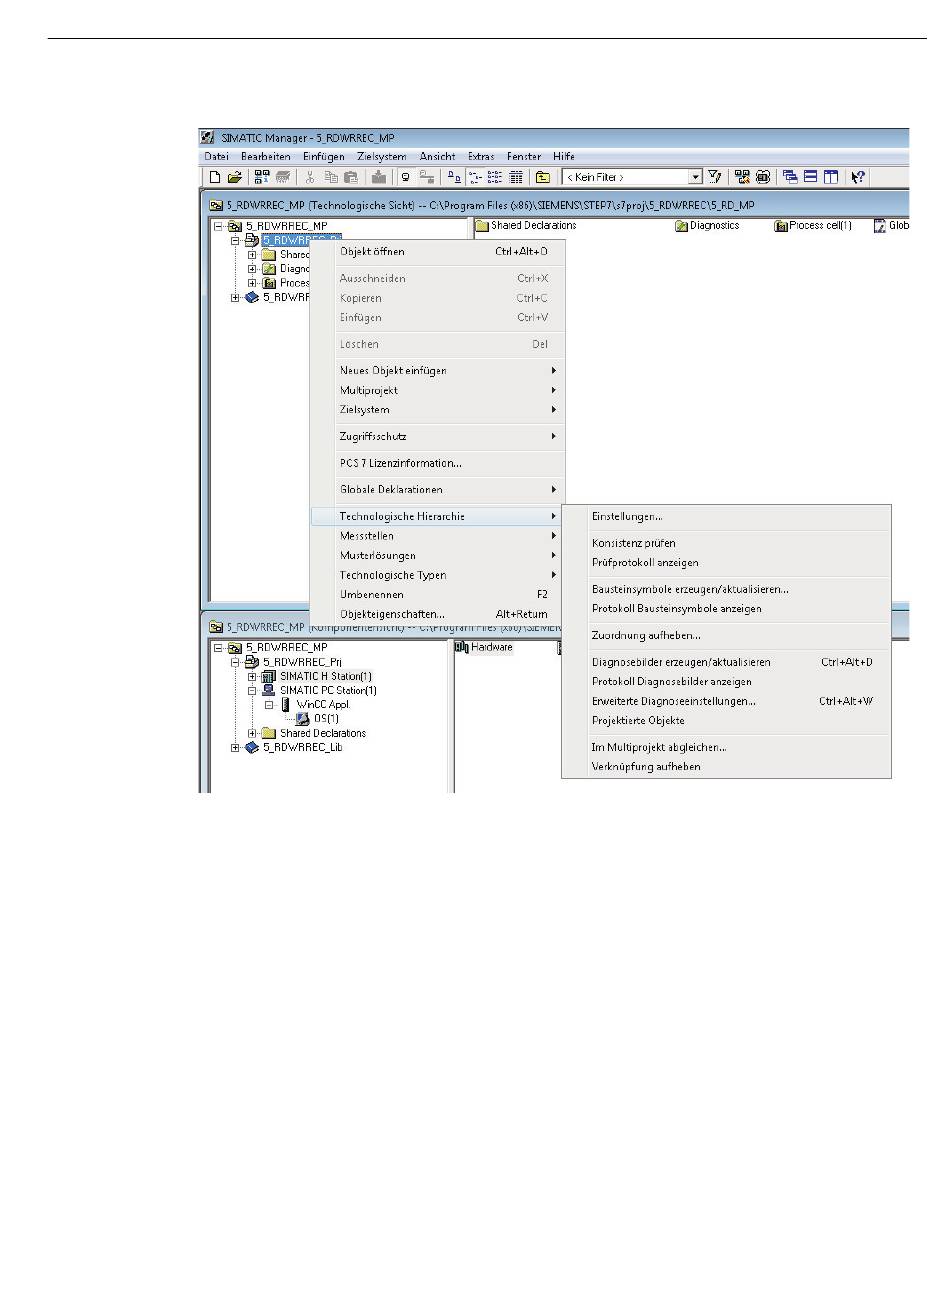This screenshot has height=1301, width=950.
Task: Select Konsistenz prüfen in the submenu
Action: click(726, 544)
